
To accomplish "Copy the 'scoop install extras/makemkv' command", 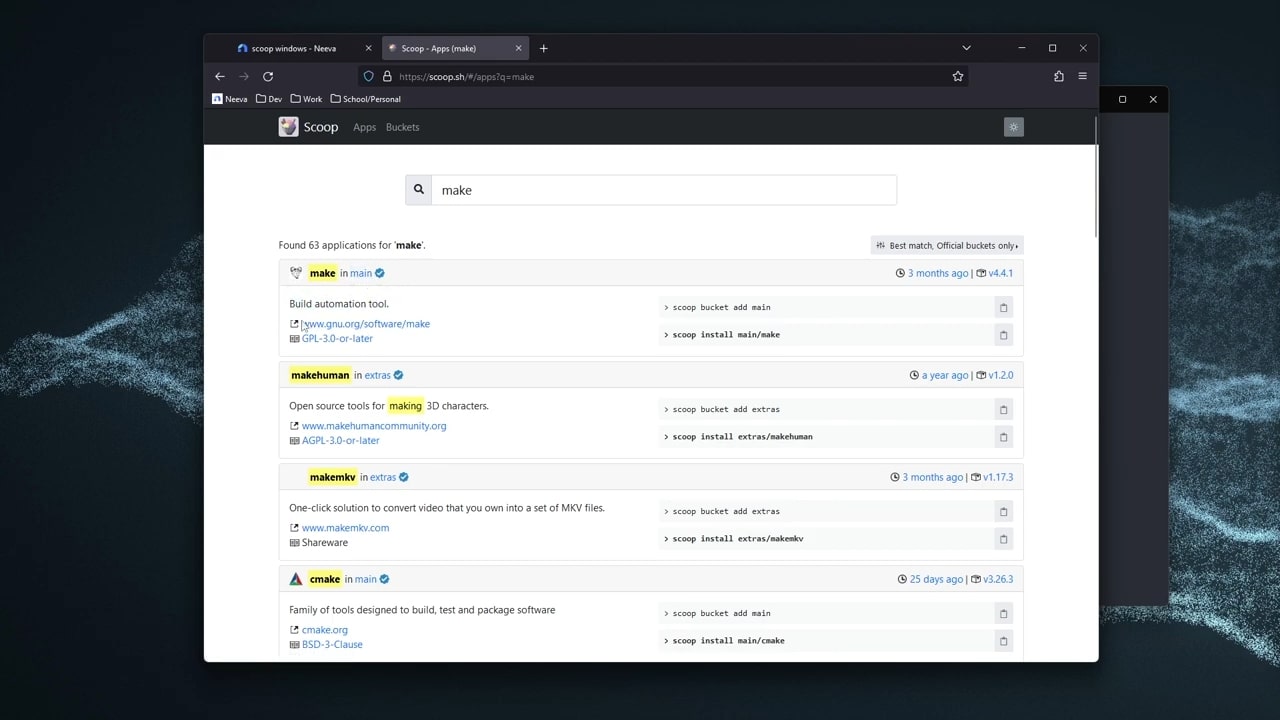I will point(1003,539).
